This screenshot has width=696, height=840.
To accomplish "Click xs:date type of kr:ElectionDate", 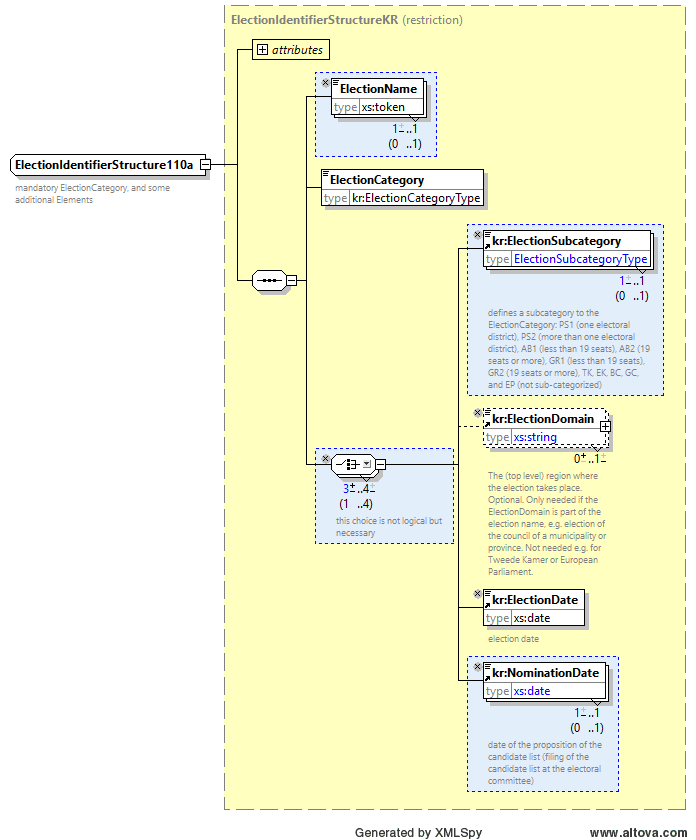I will pyautogui.click(x=532, y=618).
